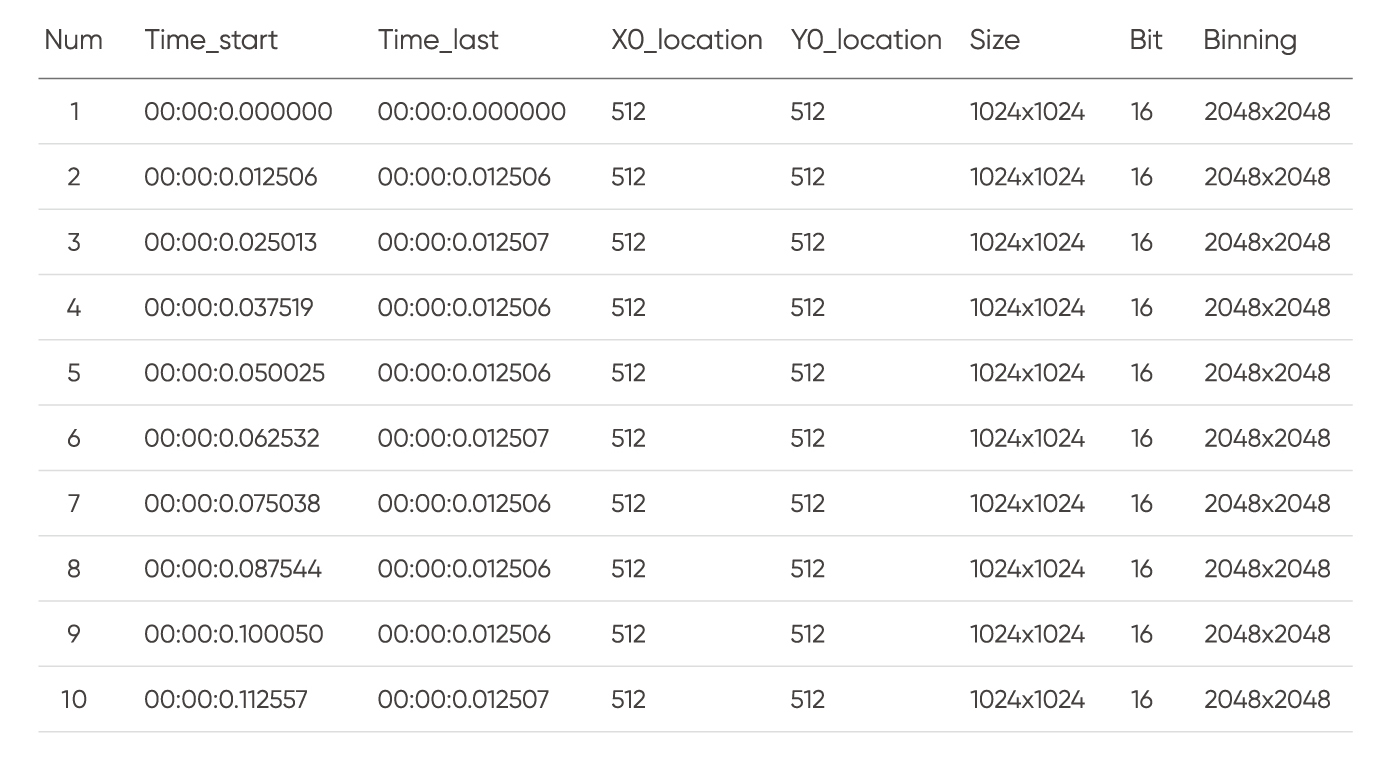This screenshot has width=1375, height=768.
Task: Click Time_start value 00:00:0.112557
Action: [225, 699]
